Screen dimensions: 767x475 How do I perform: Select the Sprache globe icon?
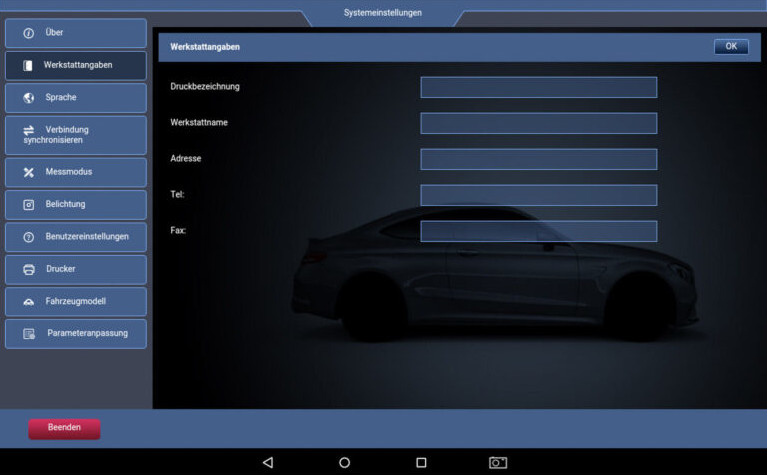[28, 98]
